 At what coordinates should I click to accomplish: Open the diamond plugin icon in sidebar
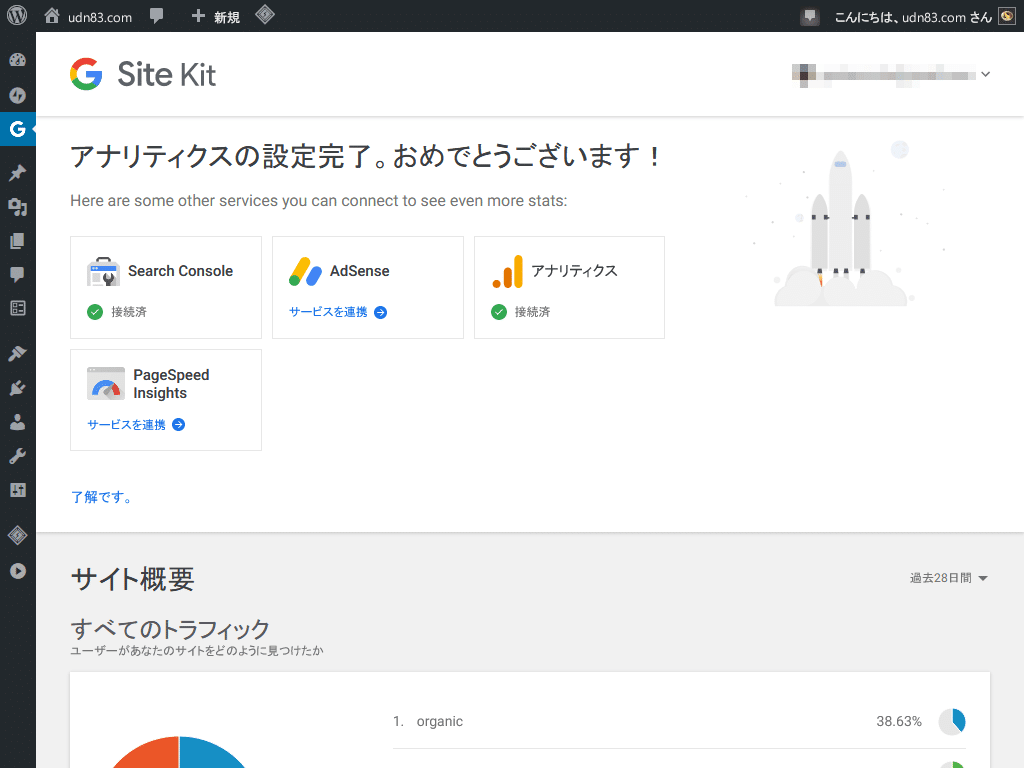(18, 536)
